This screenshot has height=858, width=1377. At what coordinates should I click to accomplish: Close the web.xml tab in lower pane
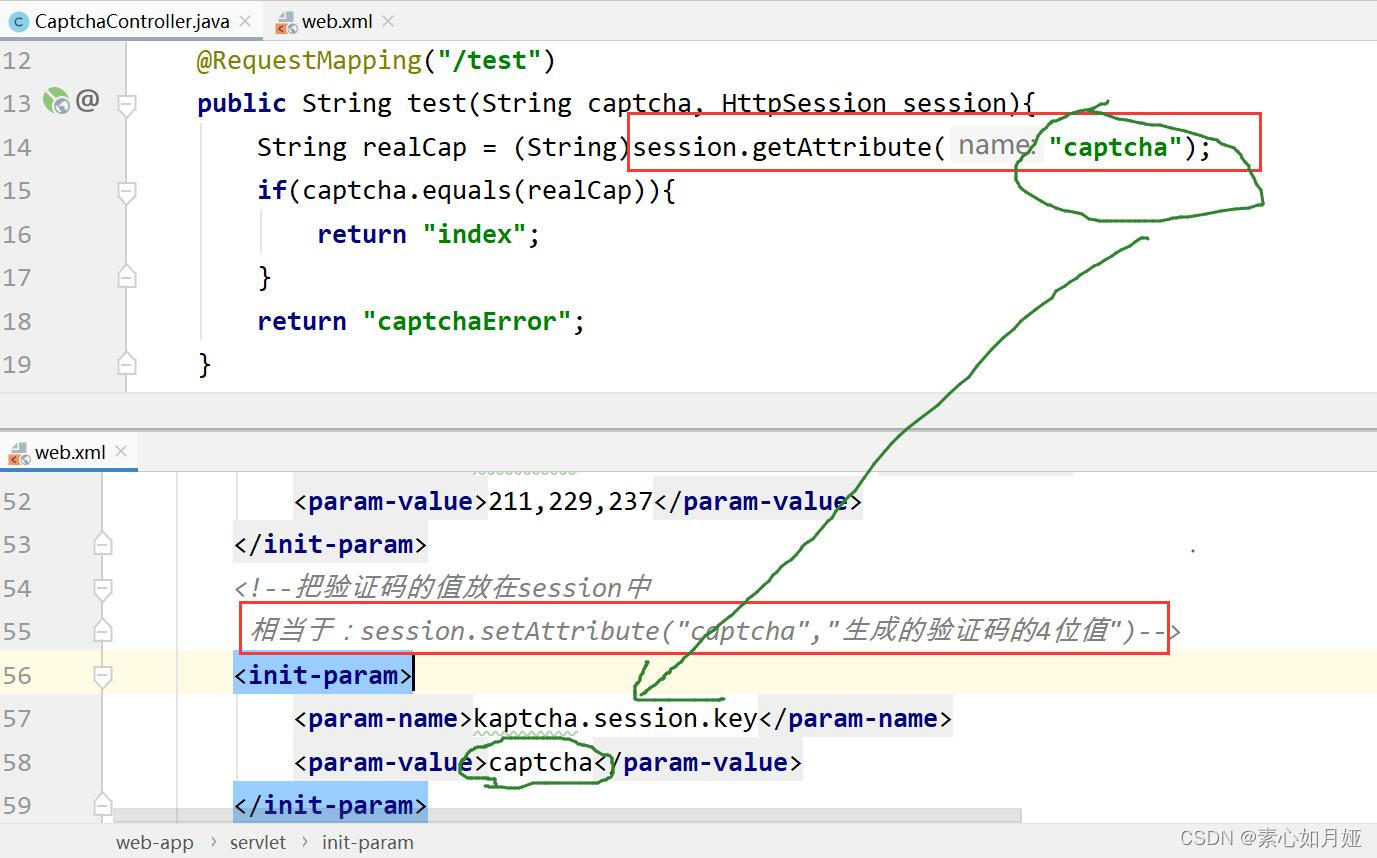[x=121, y=451]
